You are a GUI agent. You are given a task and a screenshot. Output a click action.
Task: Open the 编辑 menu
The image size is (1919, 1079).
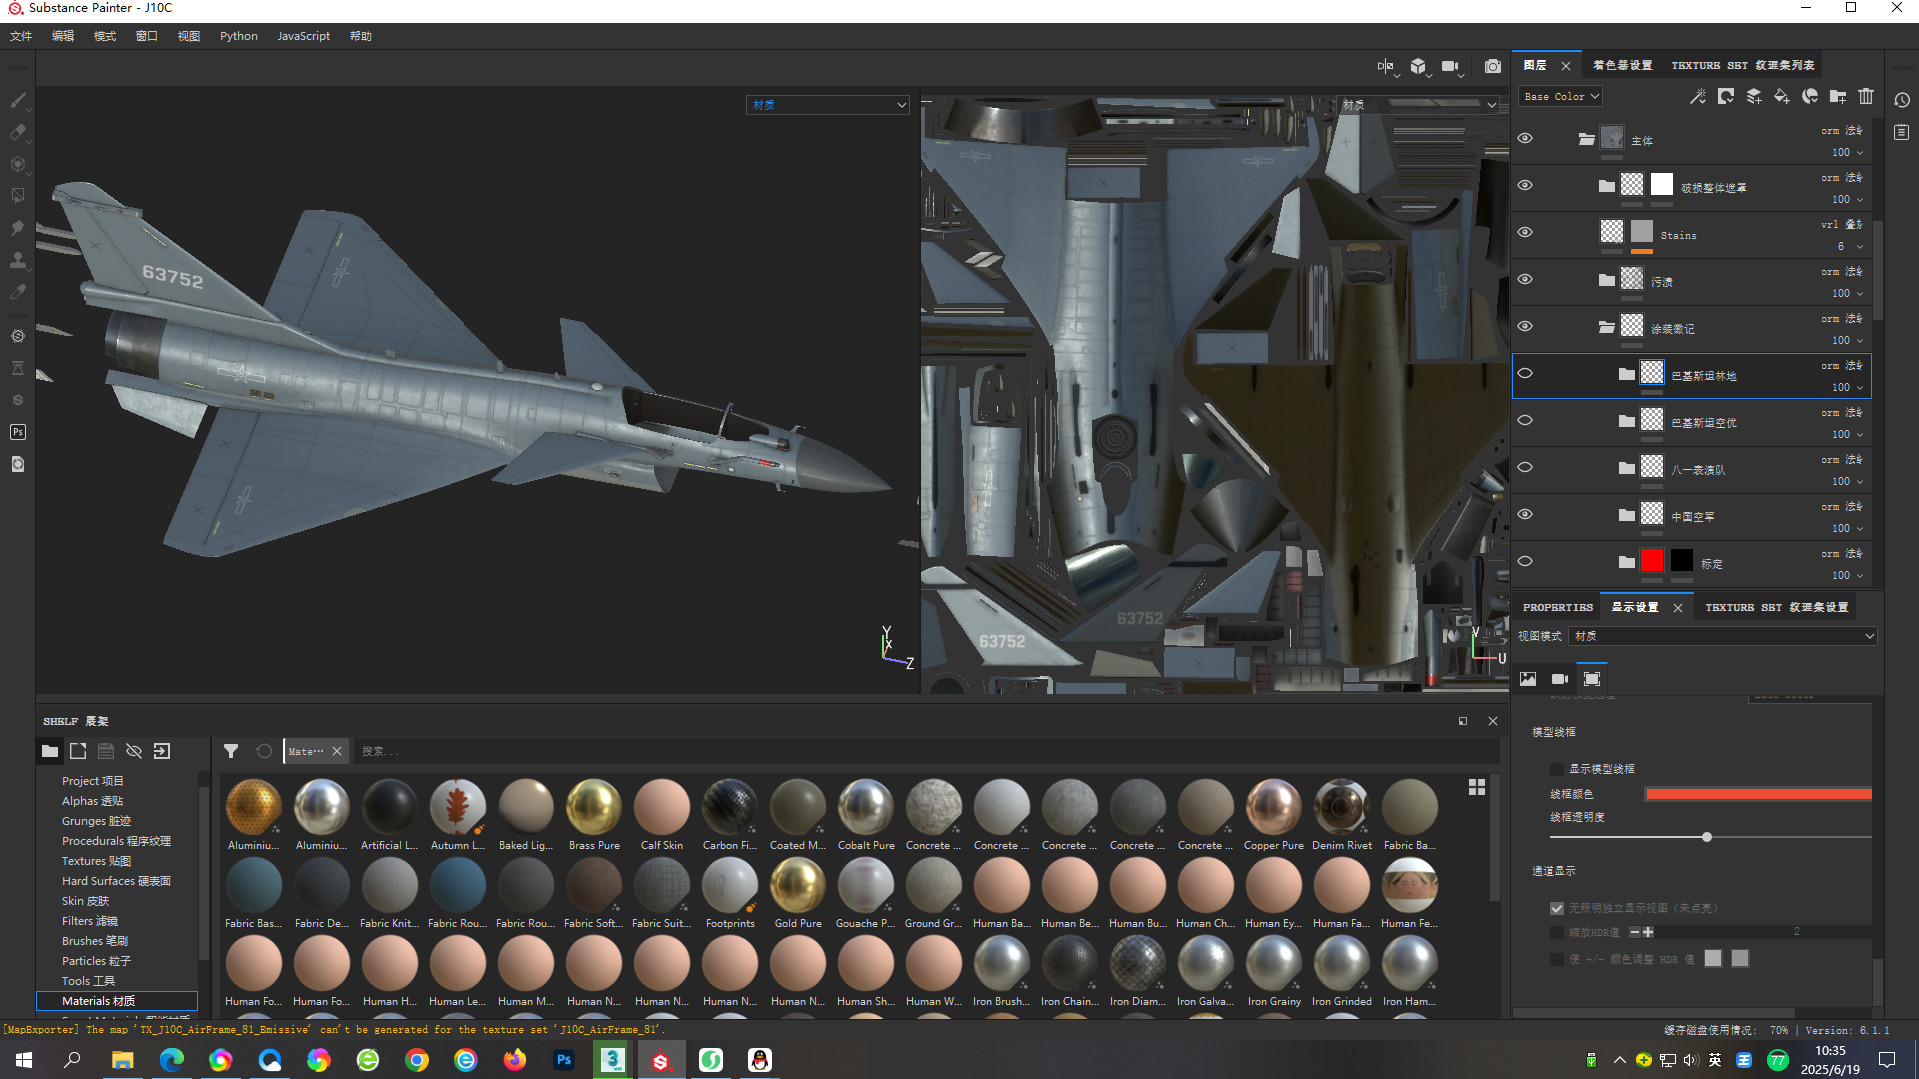click(x=63, y=36)
